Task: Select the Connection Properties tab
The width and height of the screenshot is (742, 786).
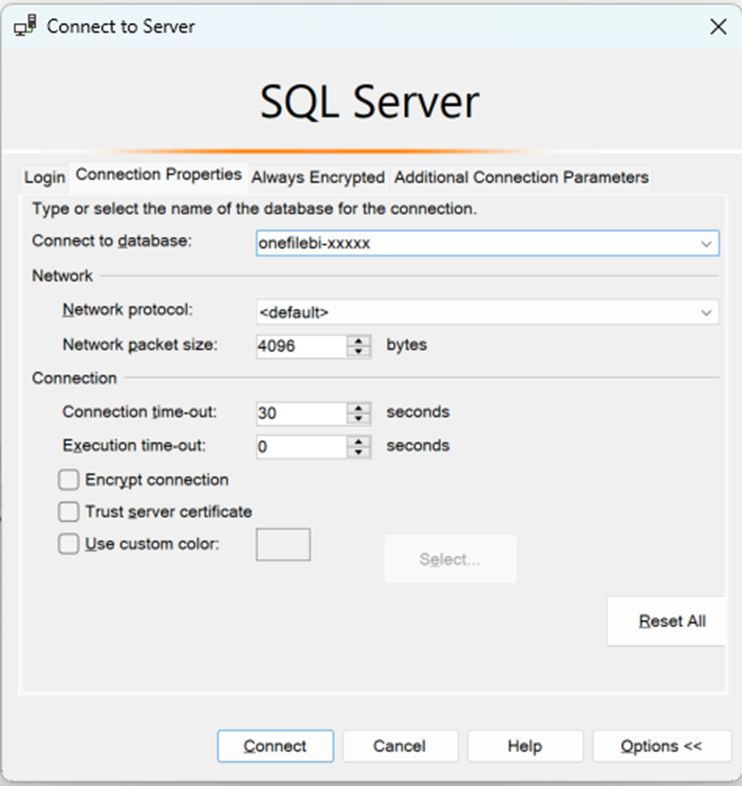Action: [158, 174]
